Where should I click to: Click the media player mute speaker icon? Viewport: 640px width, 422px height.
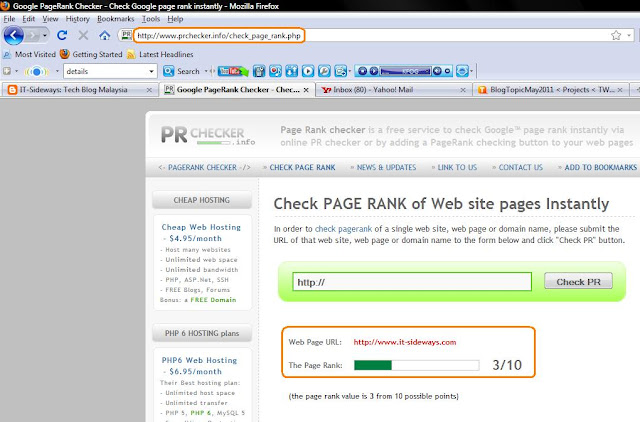click(x=437, y=71)
